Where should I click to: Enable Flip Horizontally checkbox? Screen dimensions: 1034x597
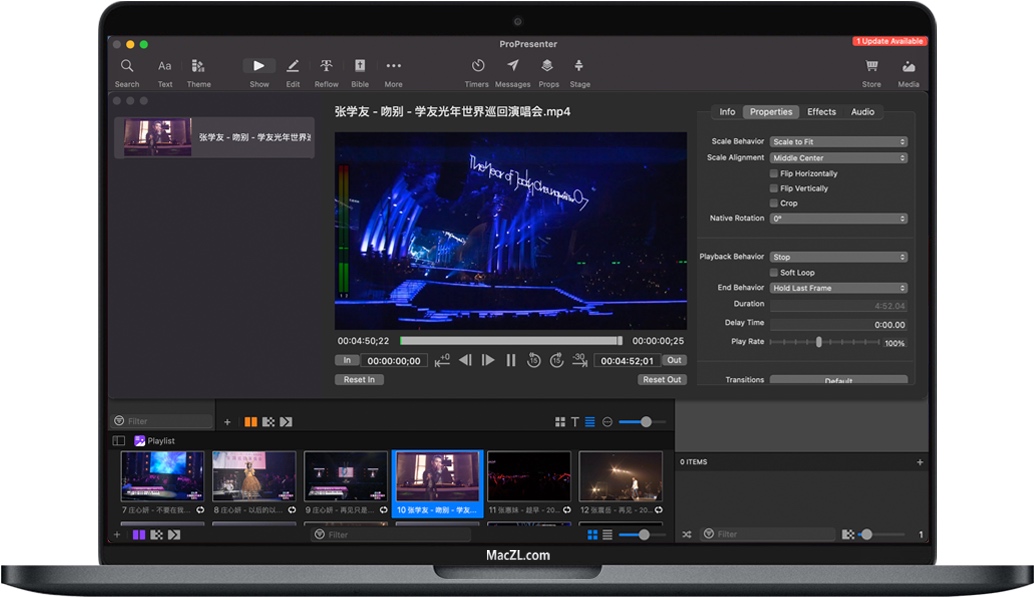[x=774, y=173]
